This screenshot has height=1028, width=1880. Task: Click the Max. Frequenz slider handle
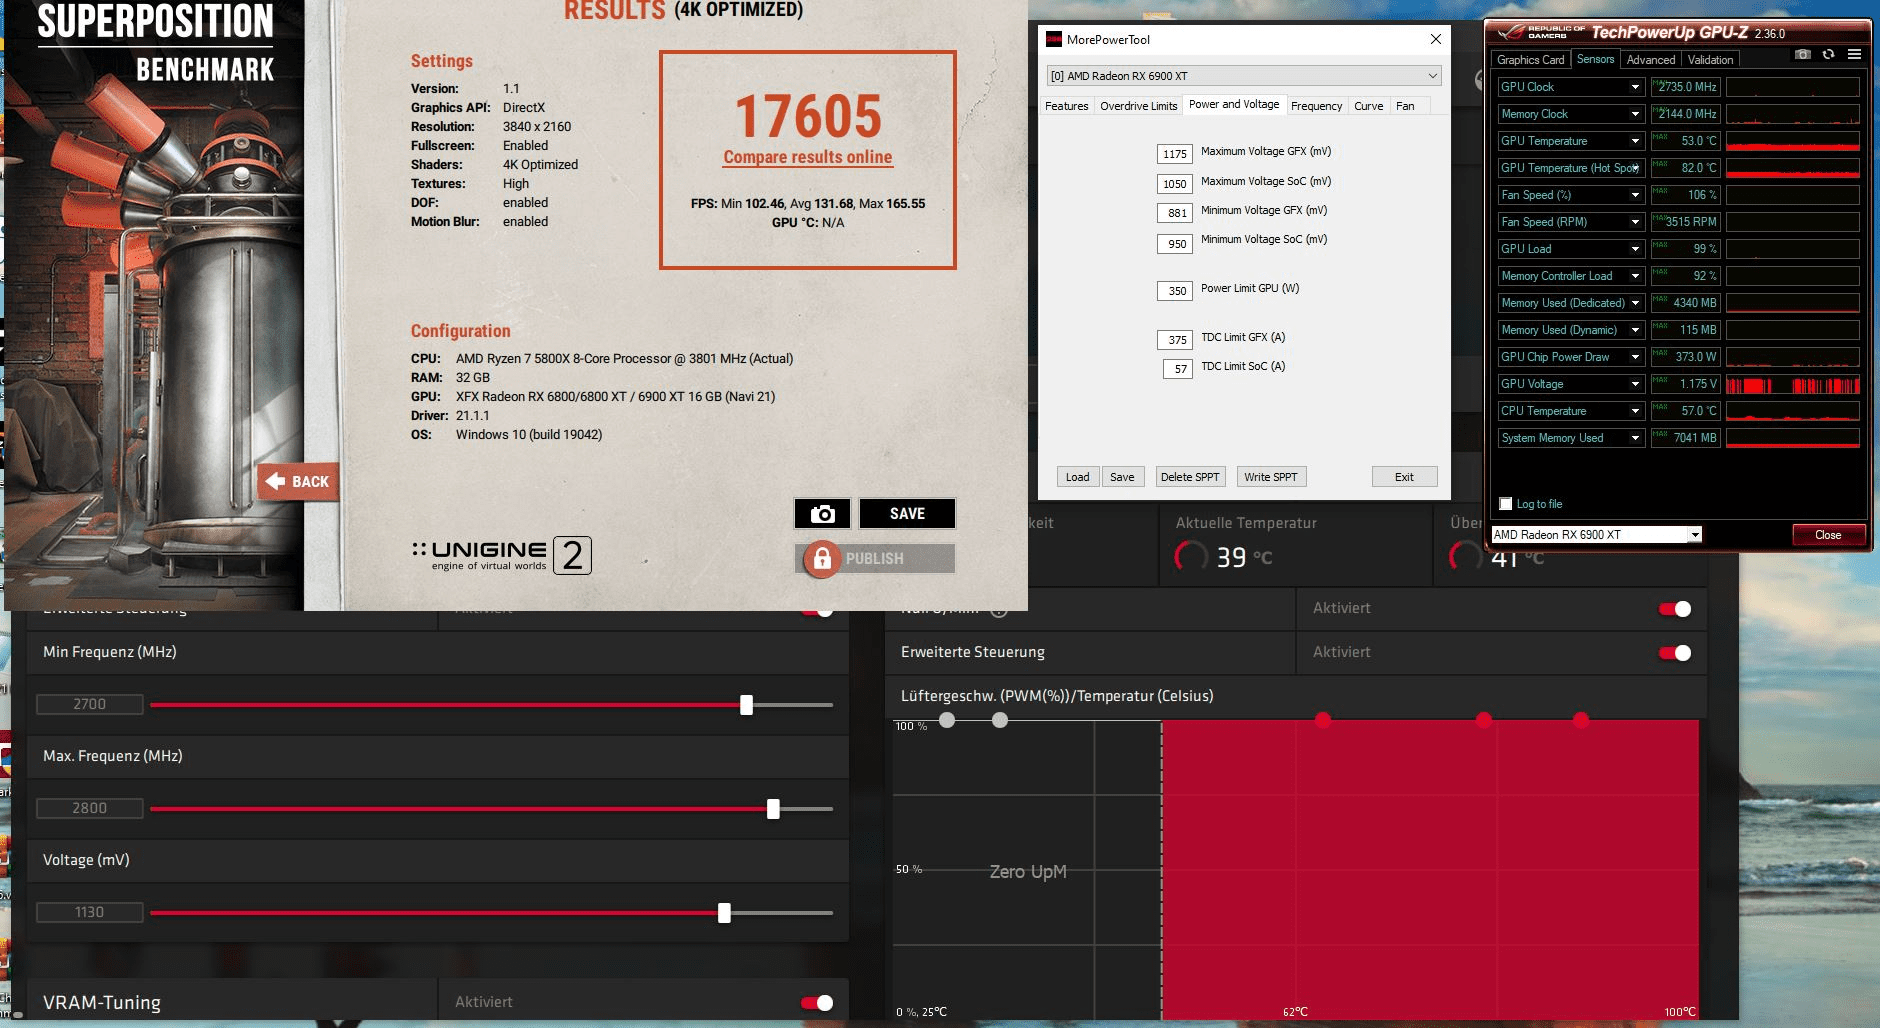(773, 809)
